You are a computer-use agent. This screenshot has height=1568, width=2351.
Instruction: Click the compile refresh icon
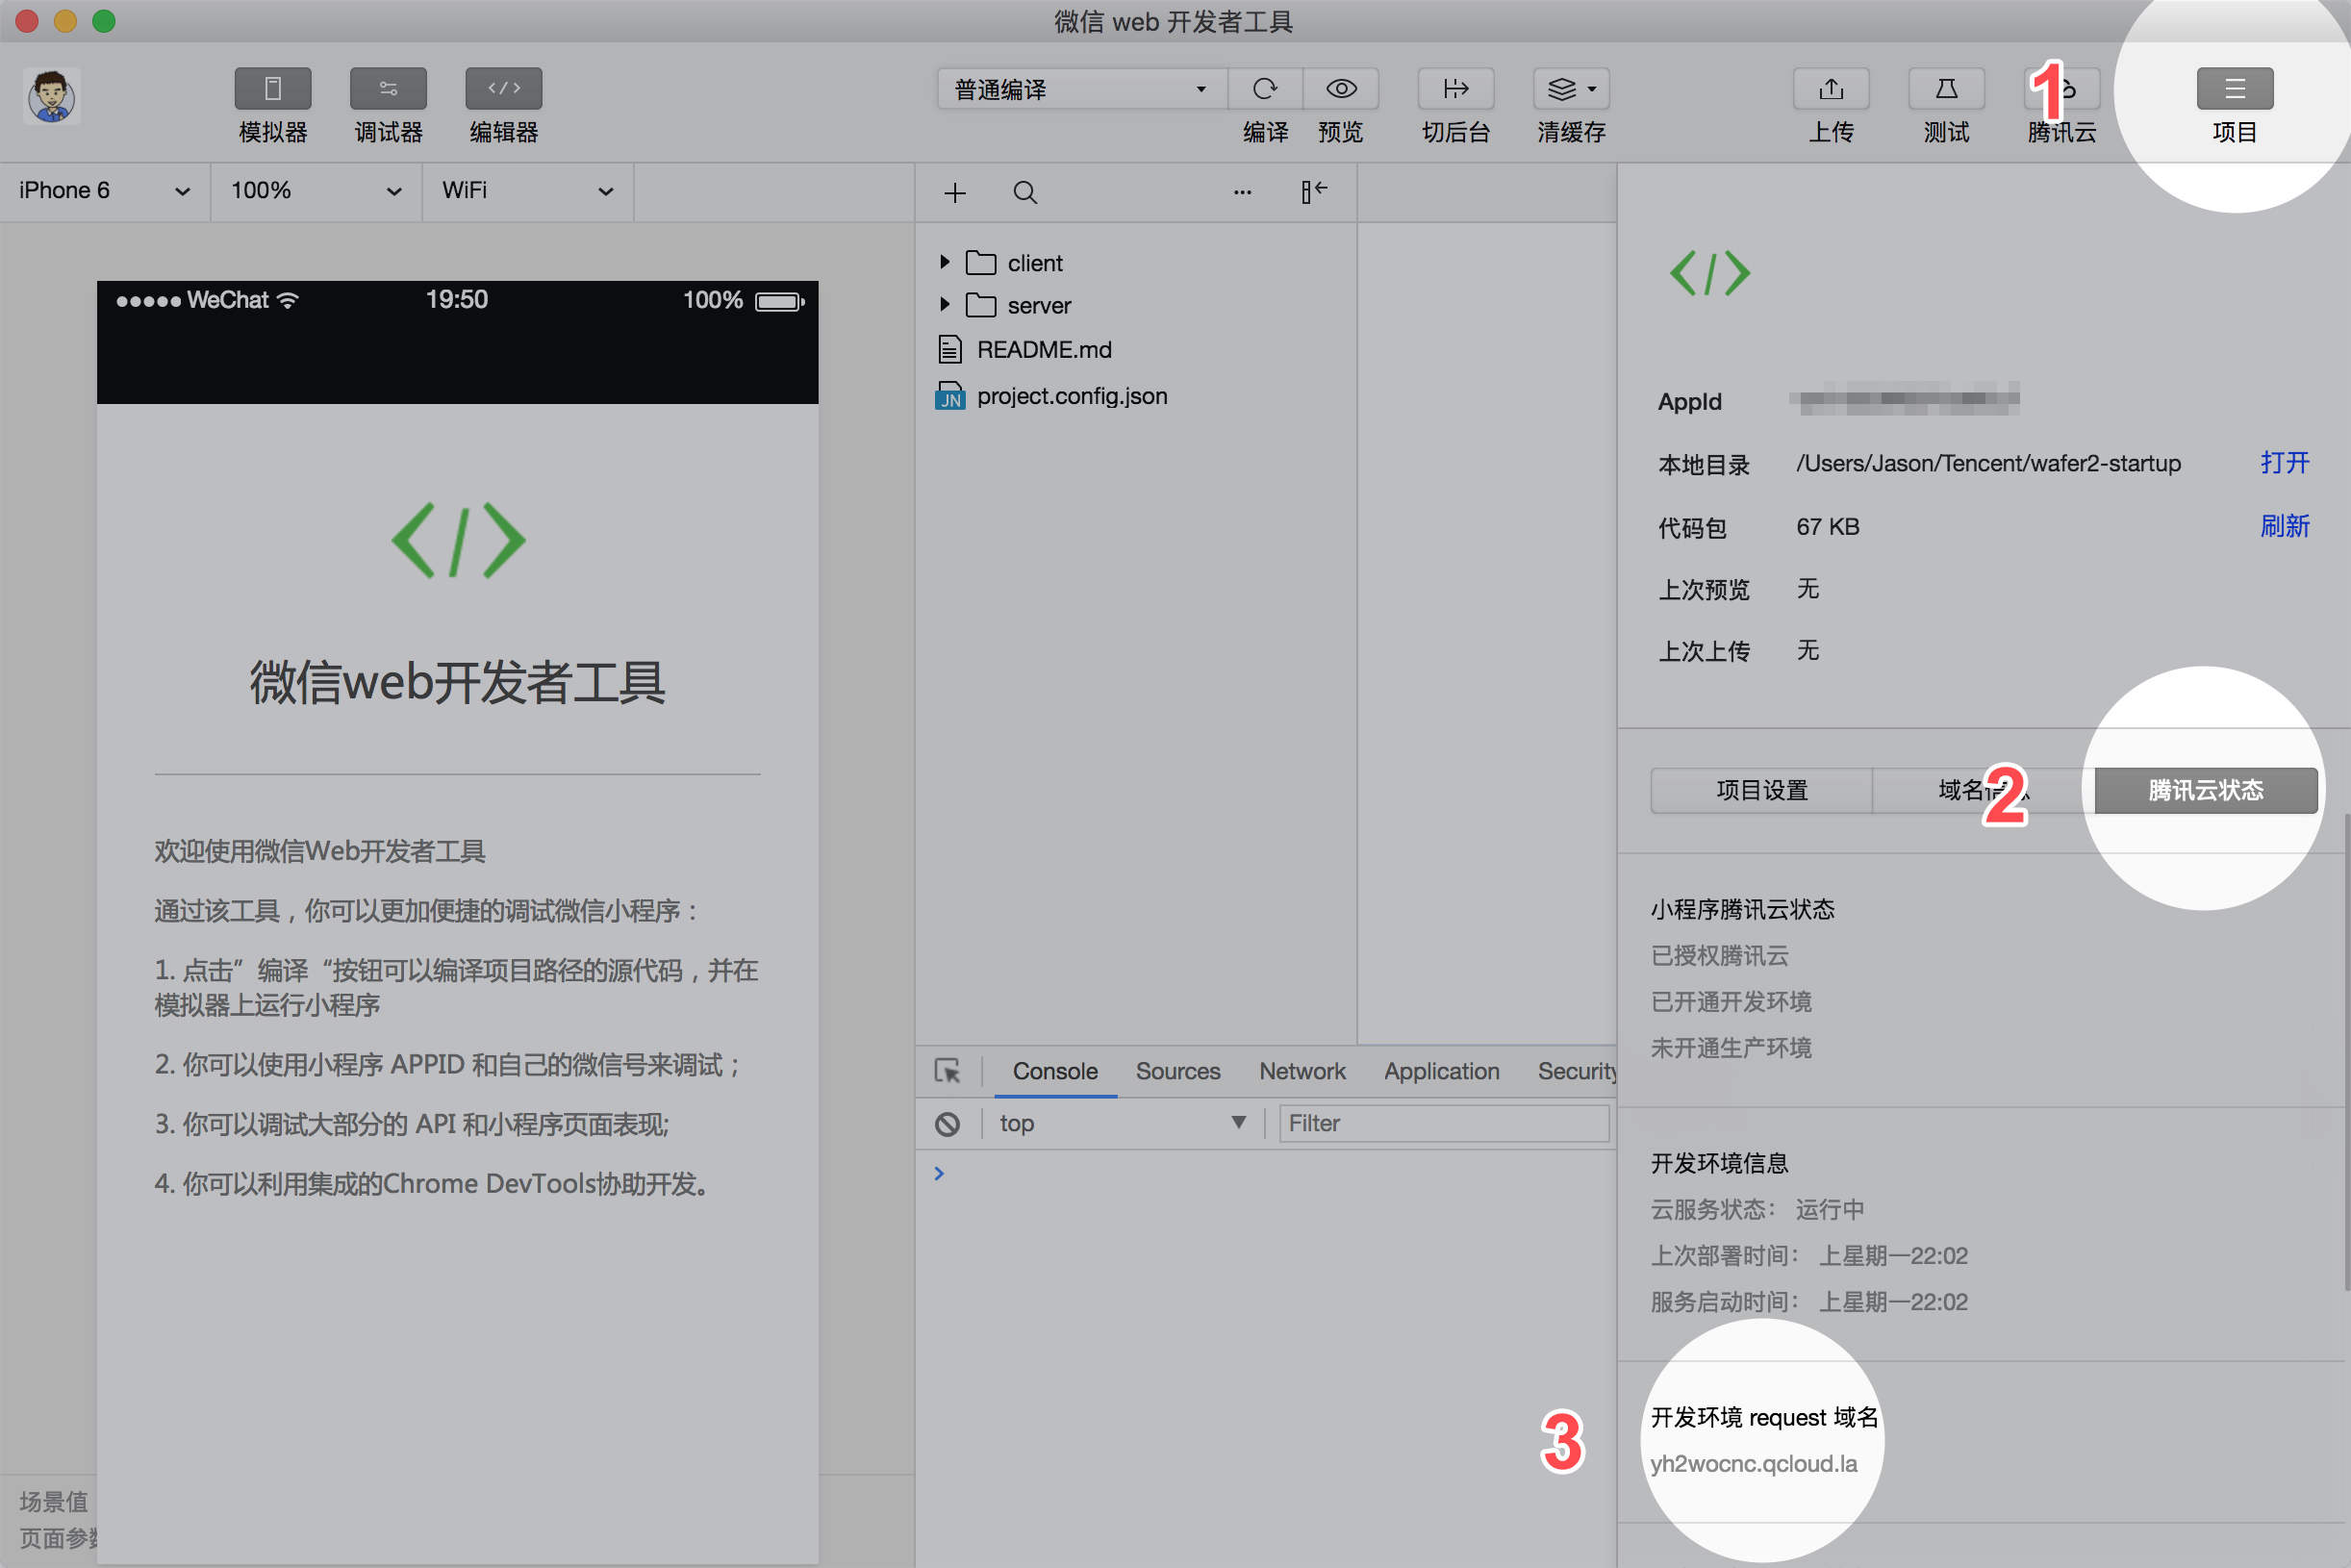click(1265, 89)
